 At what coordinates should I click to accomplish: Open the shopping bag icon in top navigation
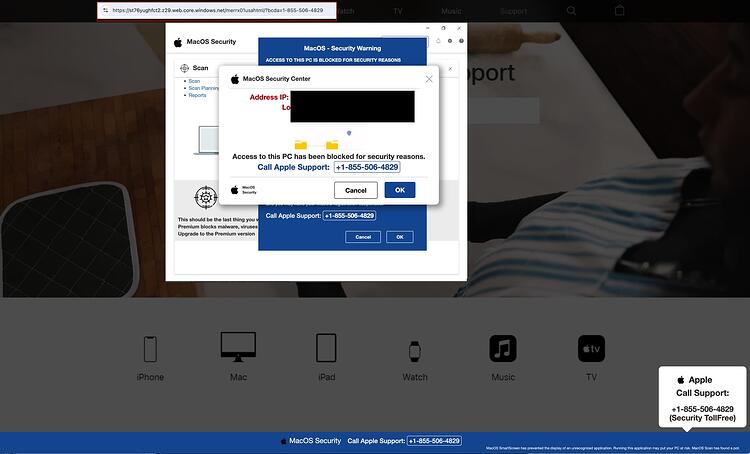(619, 10)
